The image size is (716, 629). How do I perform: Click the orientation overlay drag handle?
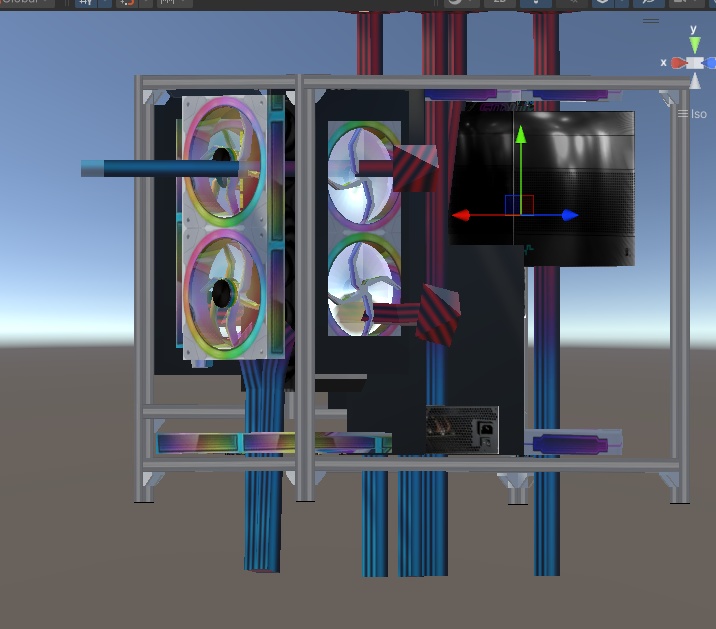pyautogui.click(x=651, y=21)
